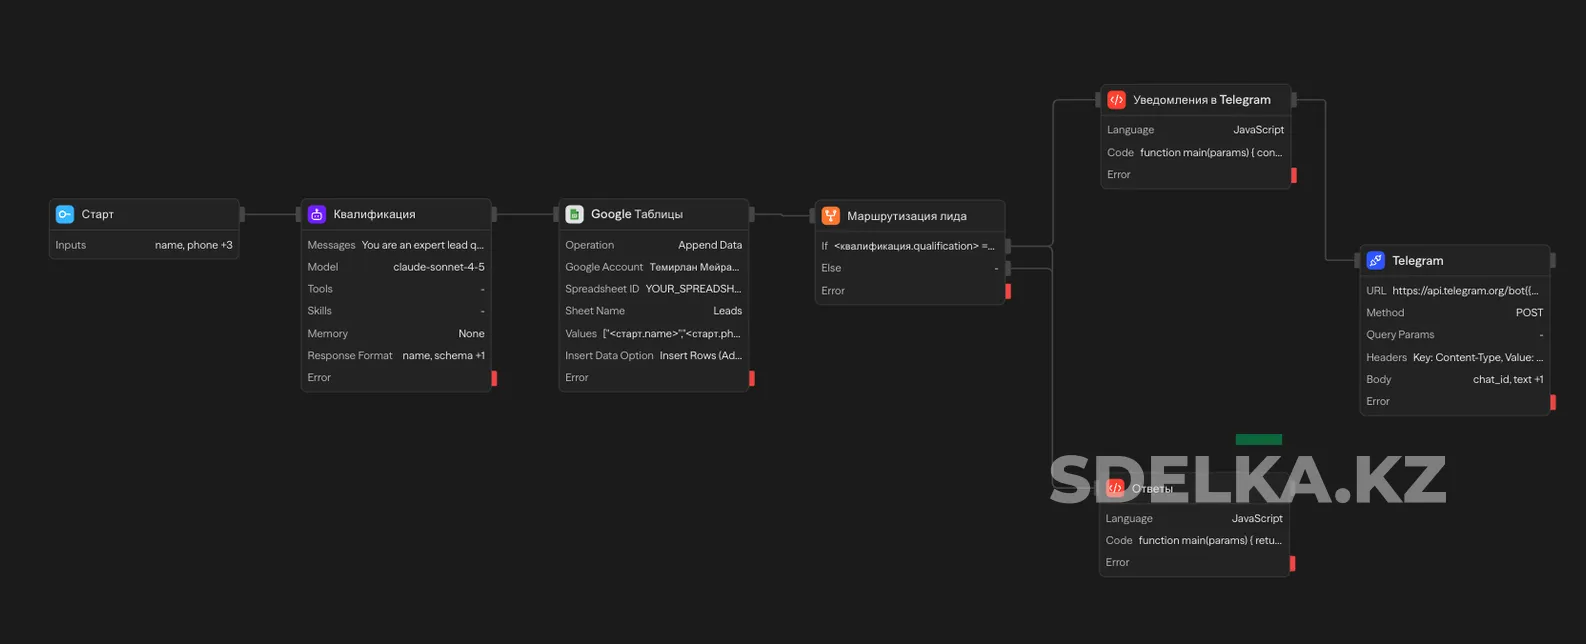
Task: Click the Code field in Уведомления в Telegram
Action: pyautogui.click(x=1195, y=153)
